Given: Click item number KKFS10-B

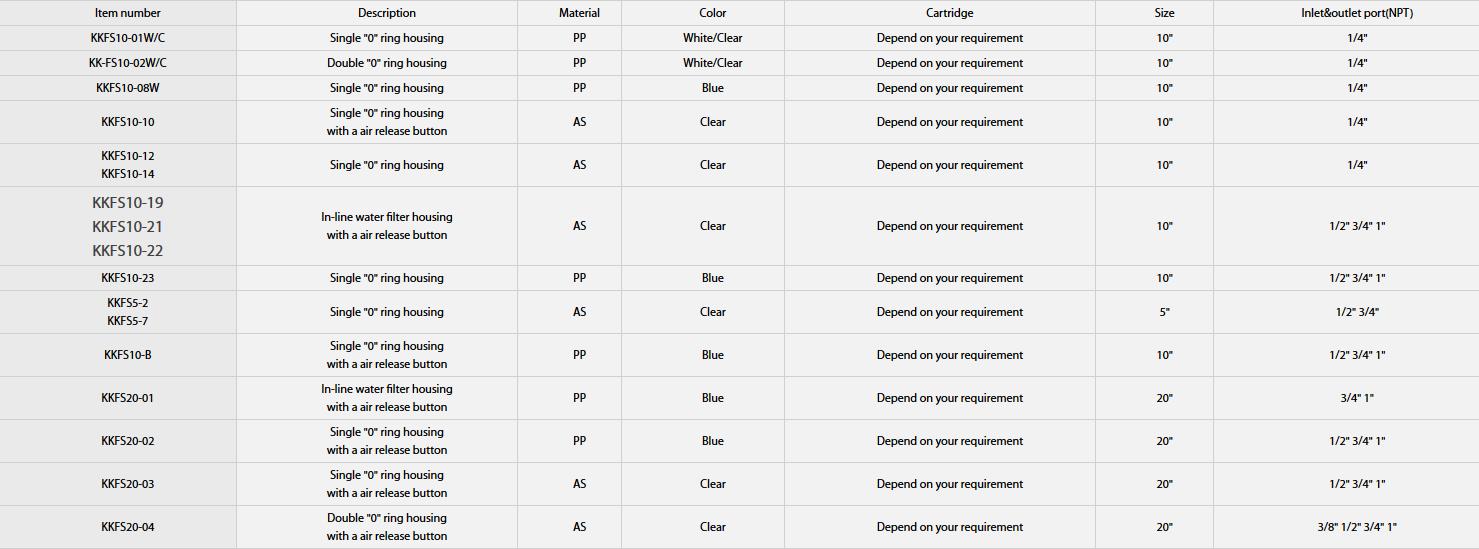Looking at the screenshot, I should (128, 355).
